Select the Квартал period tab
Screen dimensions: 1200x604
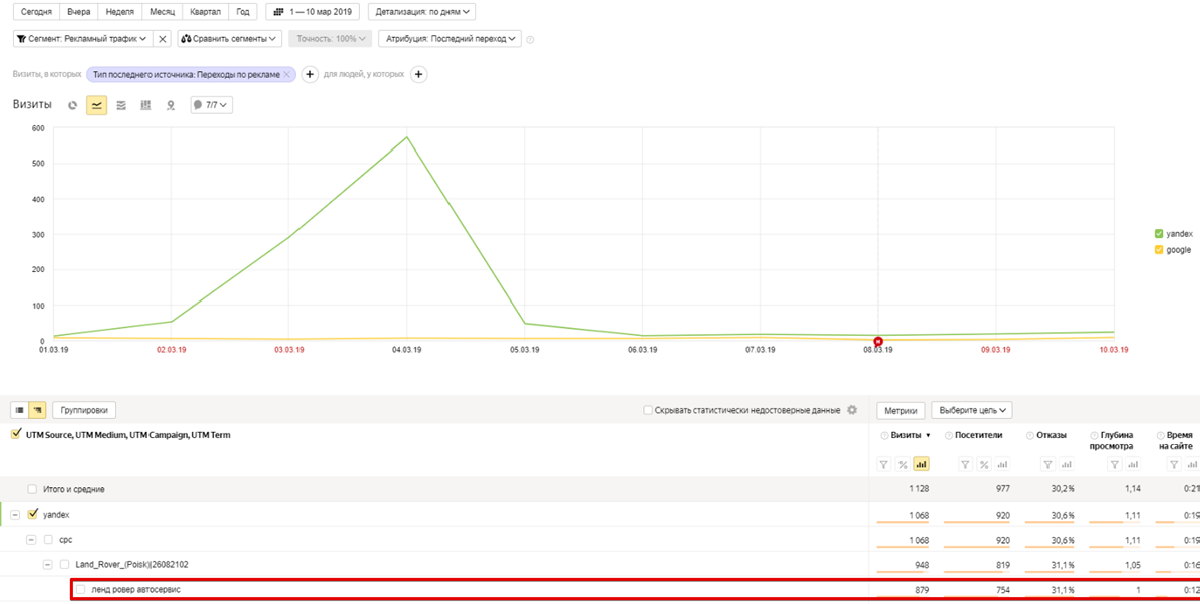tap(204, 12)
